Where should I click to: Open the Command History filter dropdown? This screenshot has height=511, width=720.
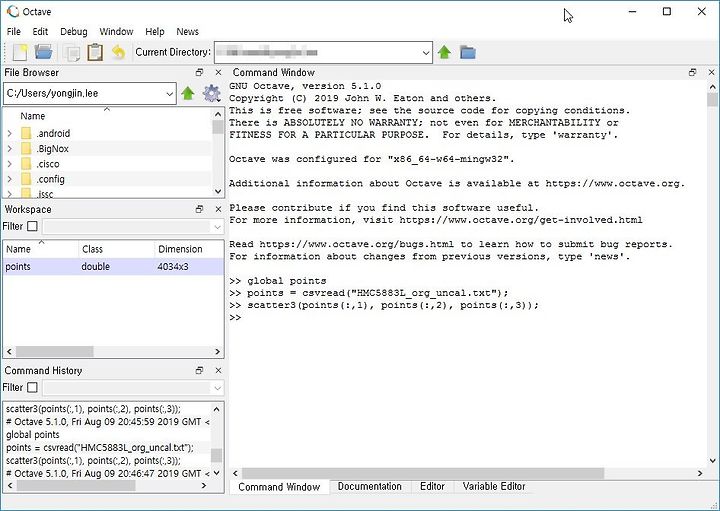pos(217,388)
